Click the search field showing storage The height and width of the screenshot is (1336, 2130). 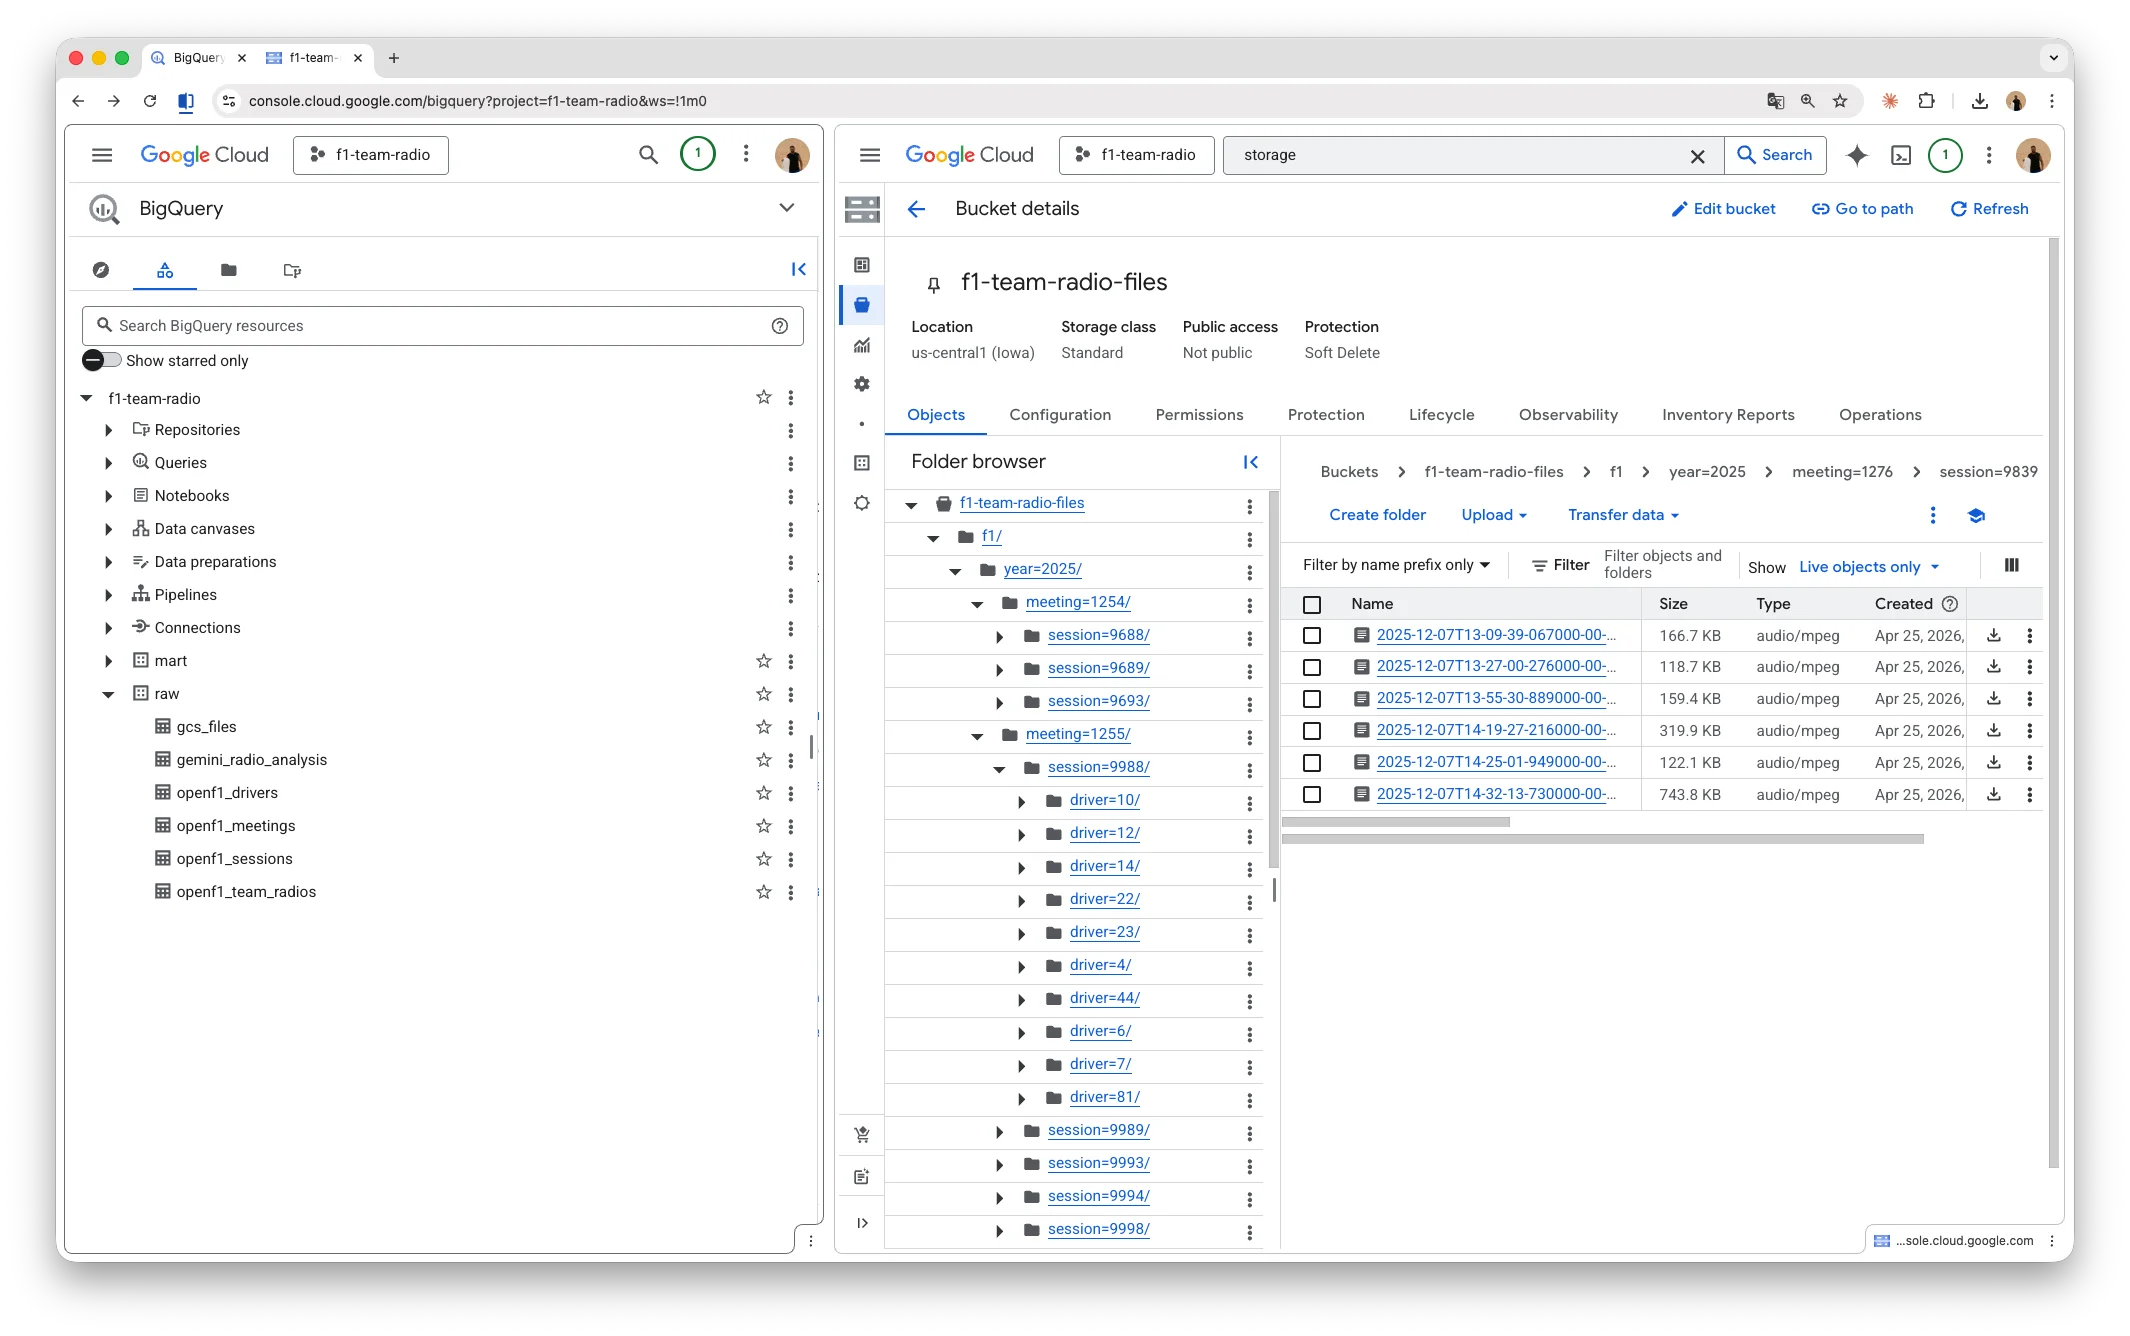[1400, 155]
